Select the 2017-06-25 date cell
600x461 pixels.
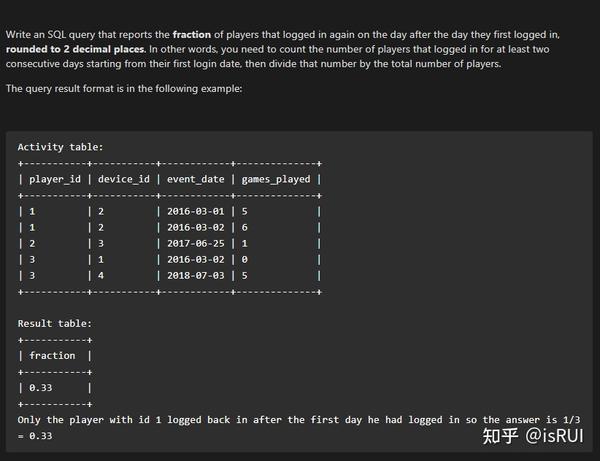(x=195, y=243)
